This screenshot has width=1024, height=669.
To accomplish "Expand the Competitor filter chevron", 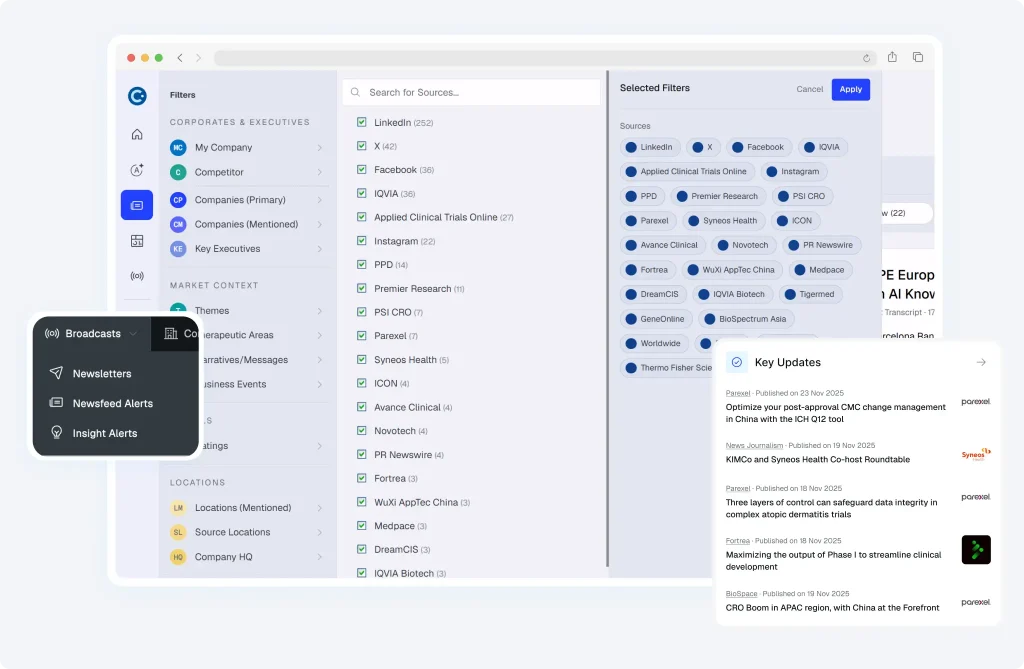I will tap(319, 172).
